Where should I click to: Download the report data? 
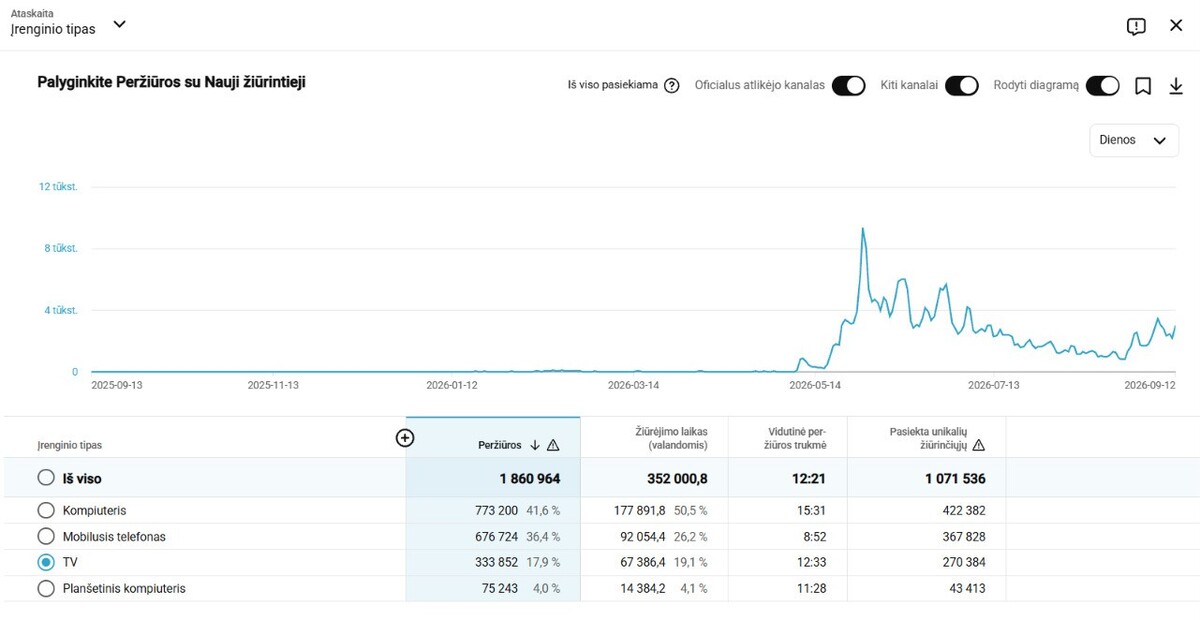tap(1176, 86)
